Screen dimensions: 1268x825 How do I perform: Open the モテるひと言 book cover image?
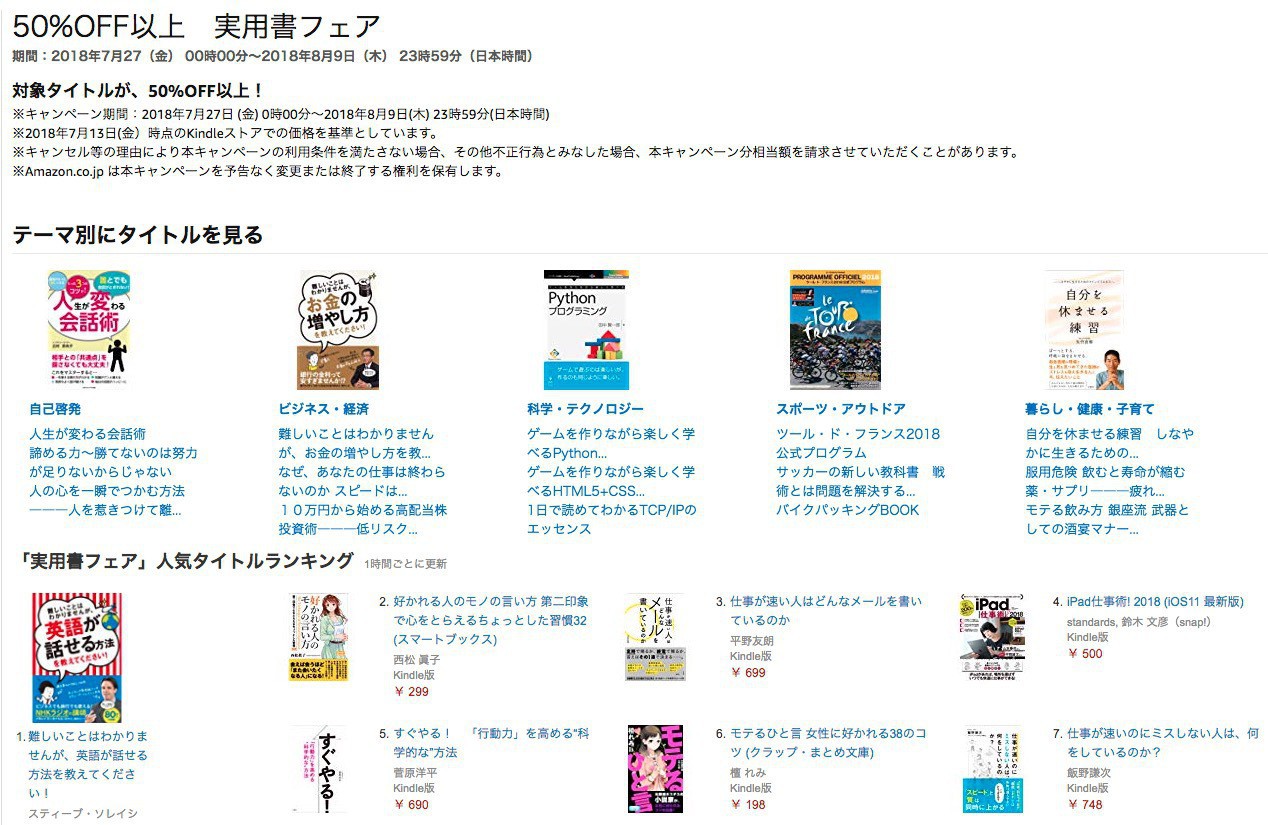pos(655,767)
